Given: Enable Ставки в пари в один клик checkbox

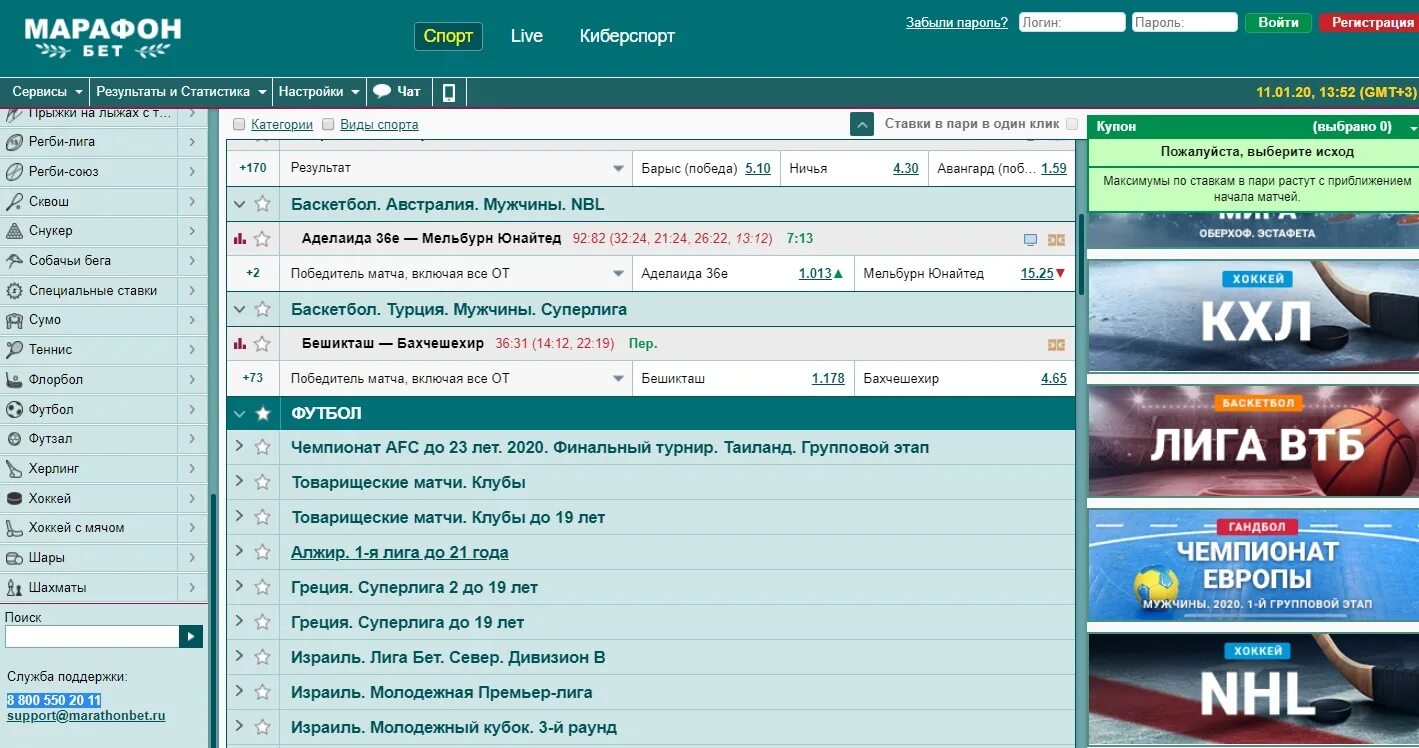Looking at the screenshot, I should coord(1072,124).
